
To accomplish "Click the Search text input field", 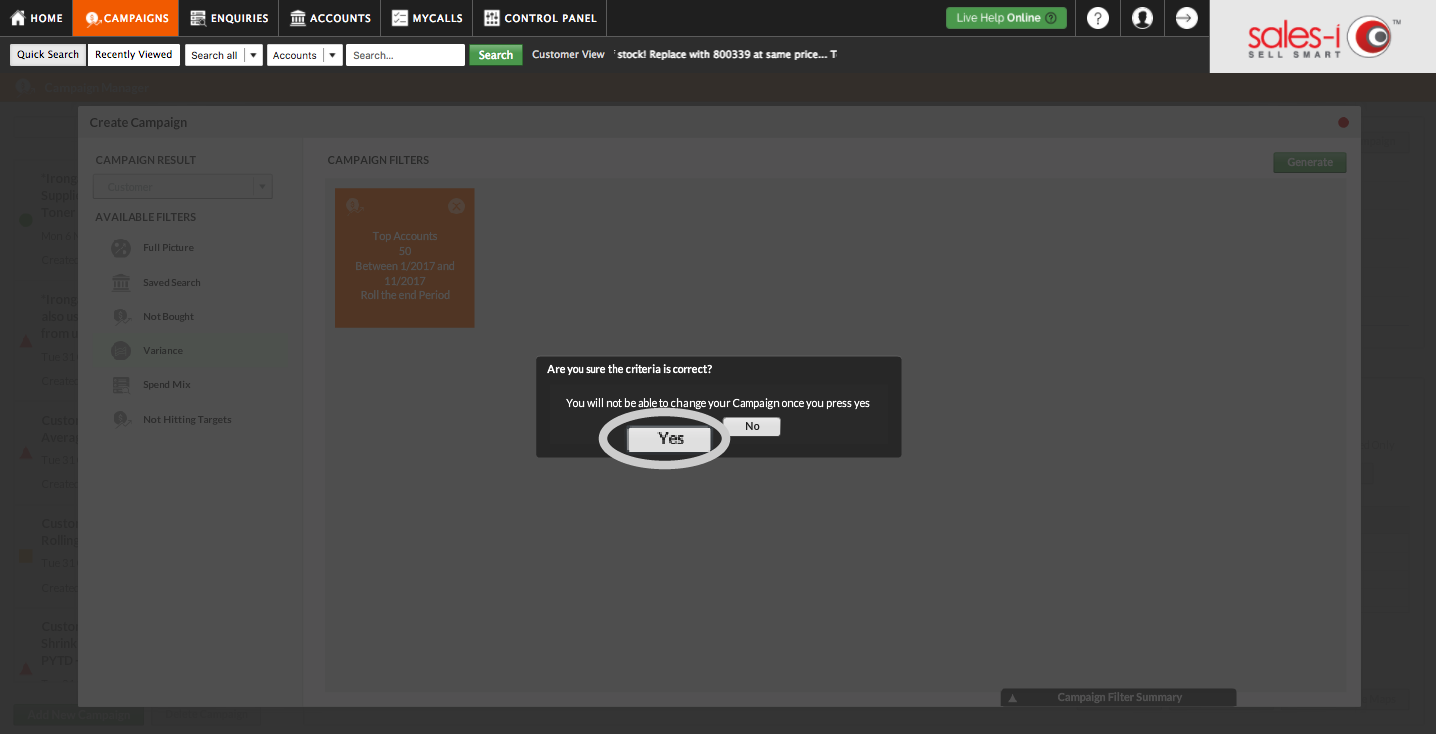I will (405, 55).
